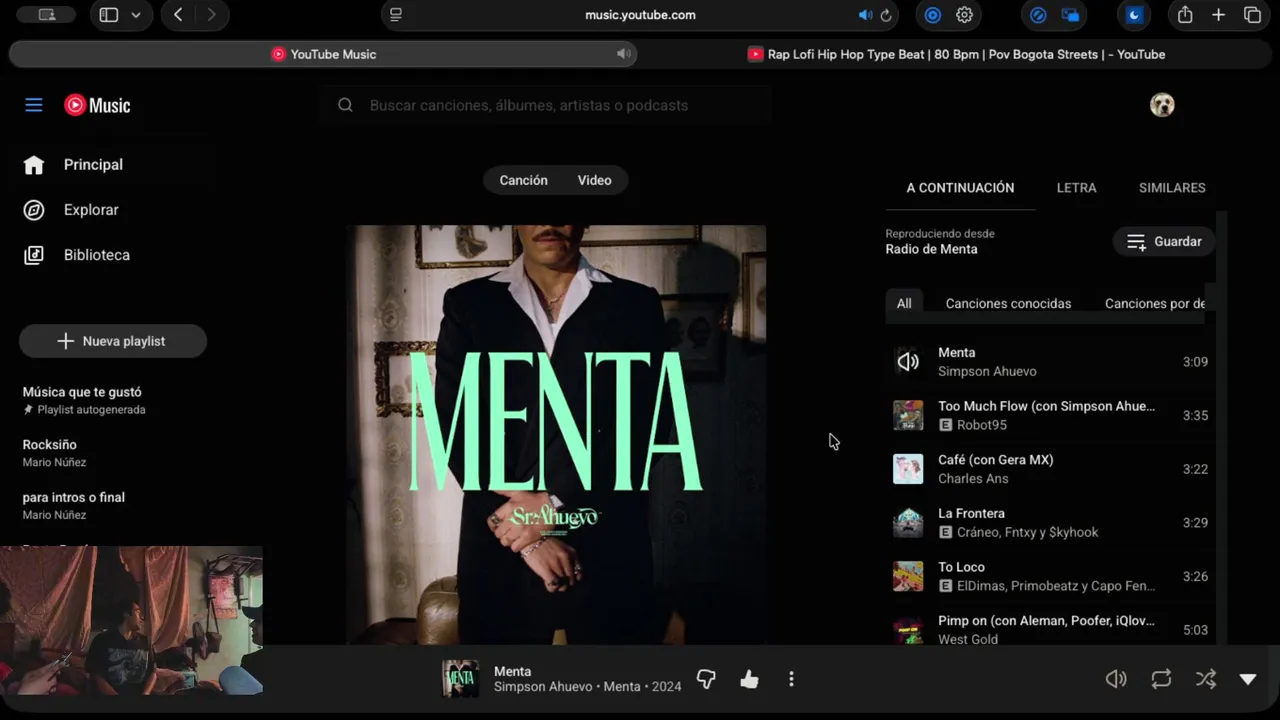
Task: Click the Menta album cover artwork
Action: [556, 434]
